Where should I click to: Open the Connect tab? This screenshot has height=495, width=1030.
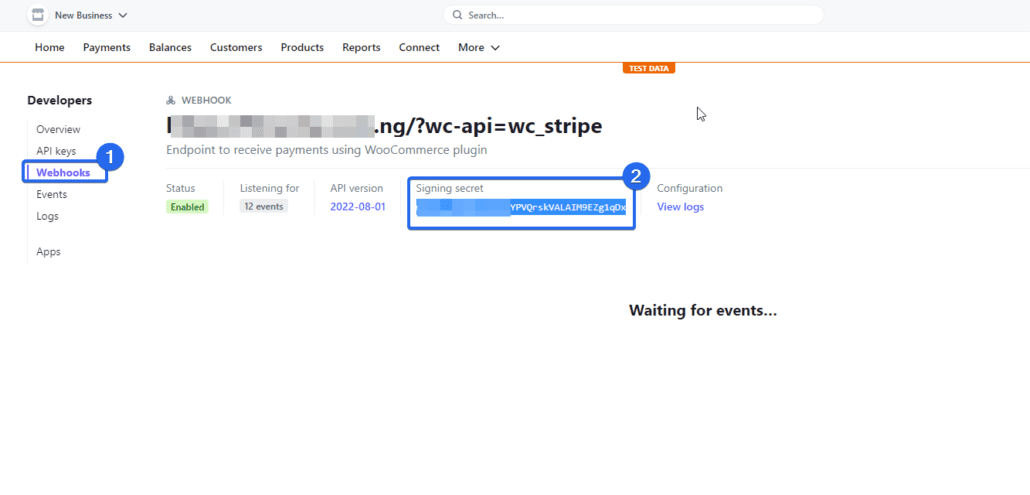pos(419,47)
